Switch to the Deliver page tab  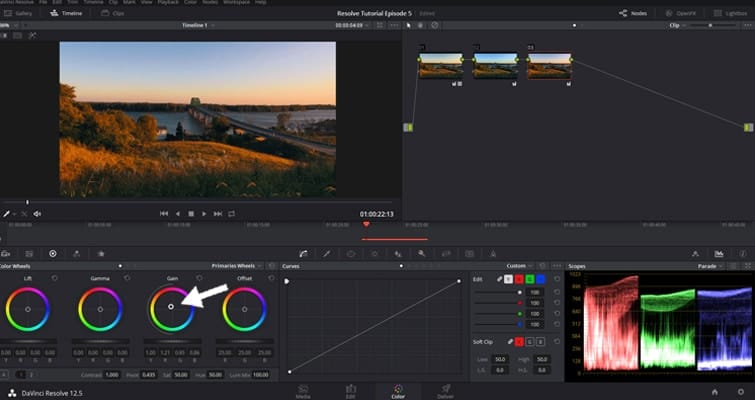(446, 389)
